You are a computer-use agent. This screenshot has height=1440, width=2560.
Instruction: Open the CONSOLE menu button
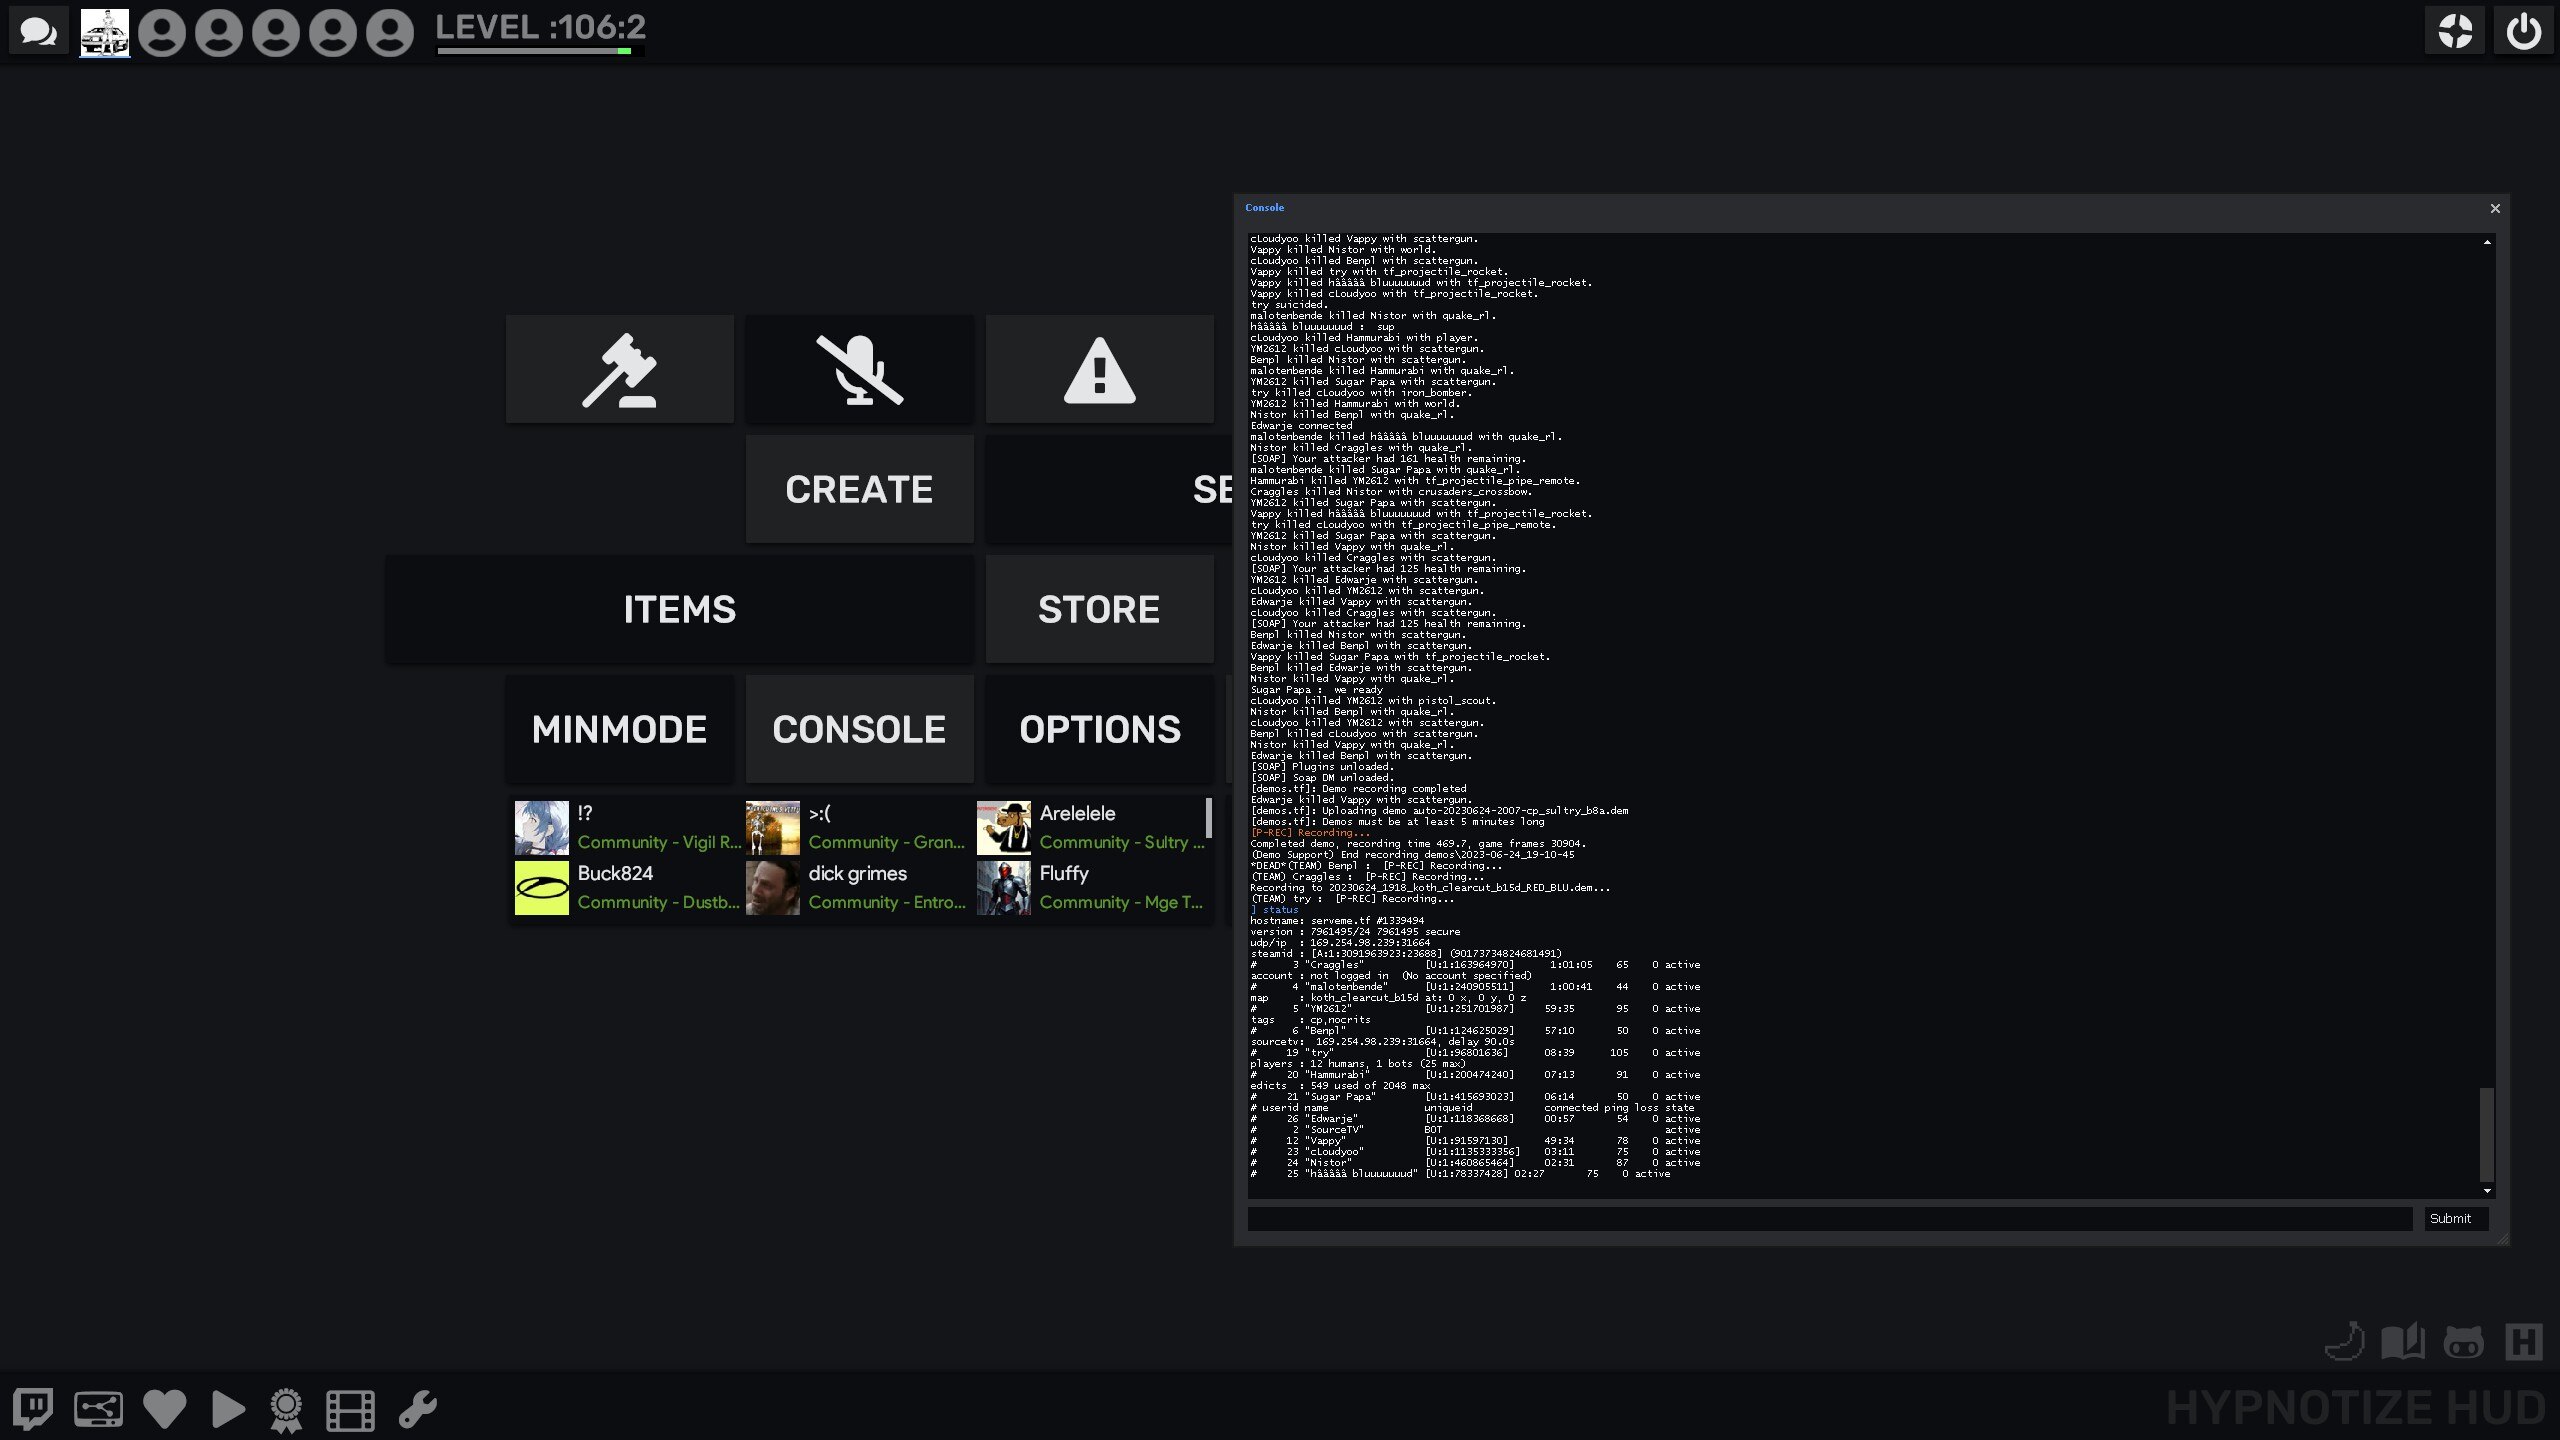click(x=859, y=729)
